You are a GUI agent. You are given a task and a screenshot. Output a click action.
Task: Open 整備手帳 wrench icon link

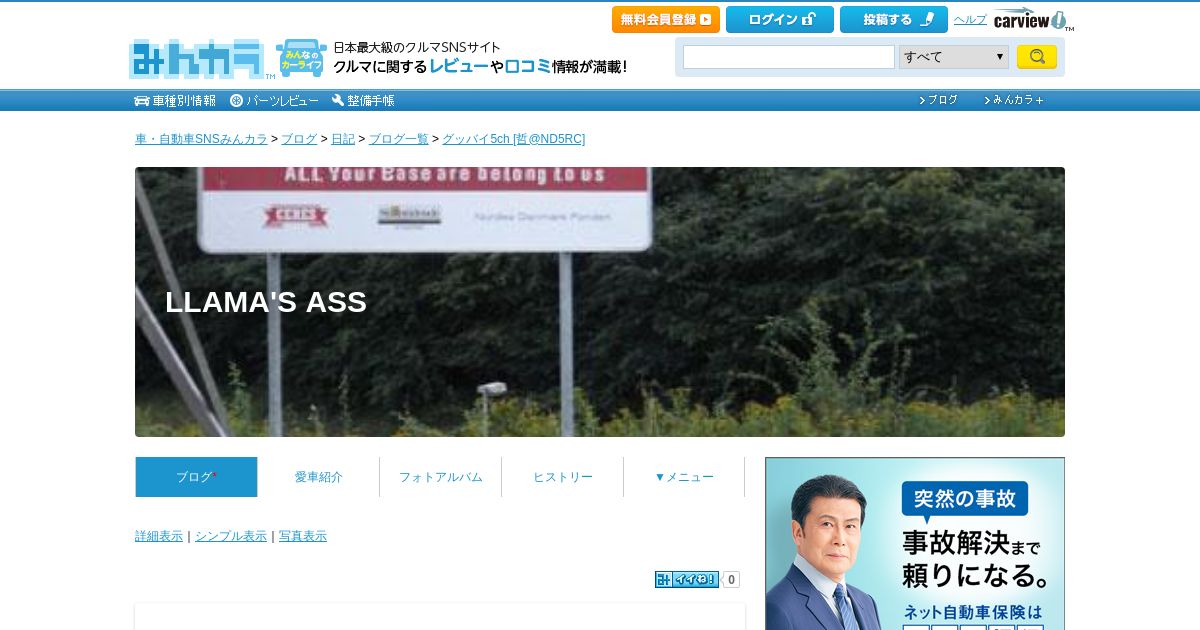click(363, 100)
